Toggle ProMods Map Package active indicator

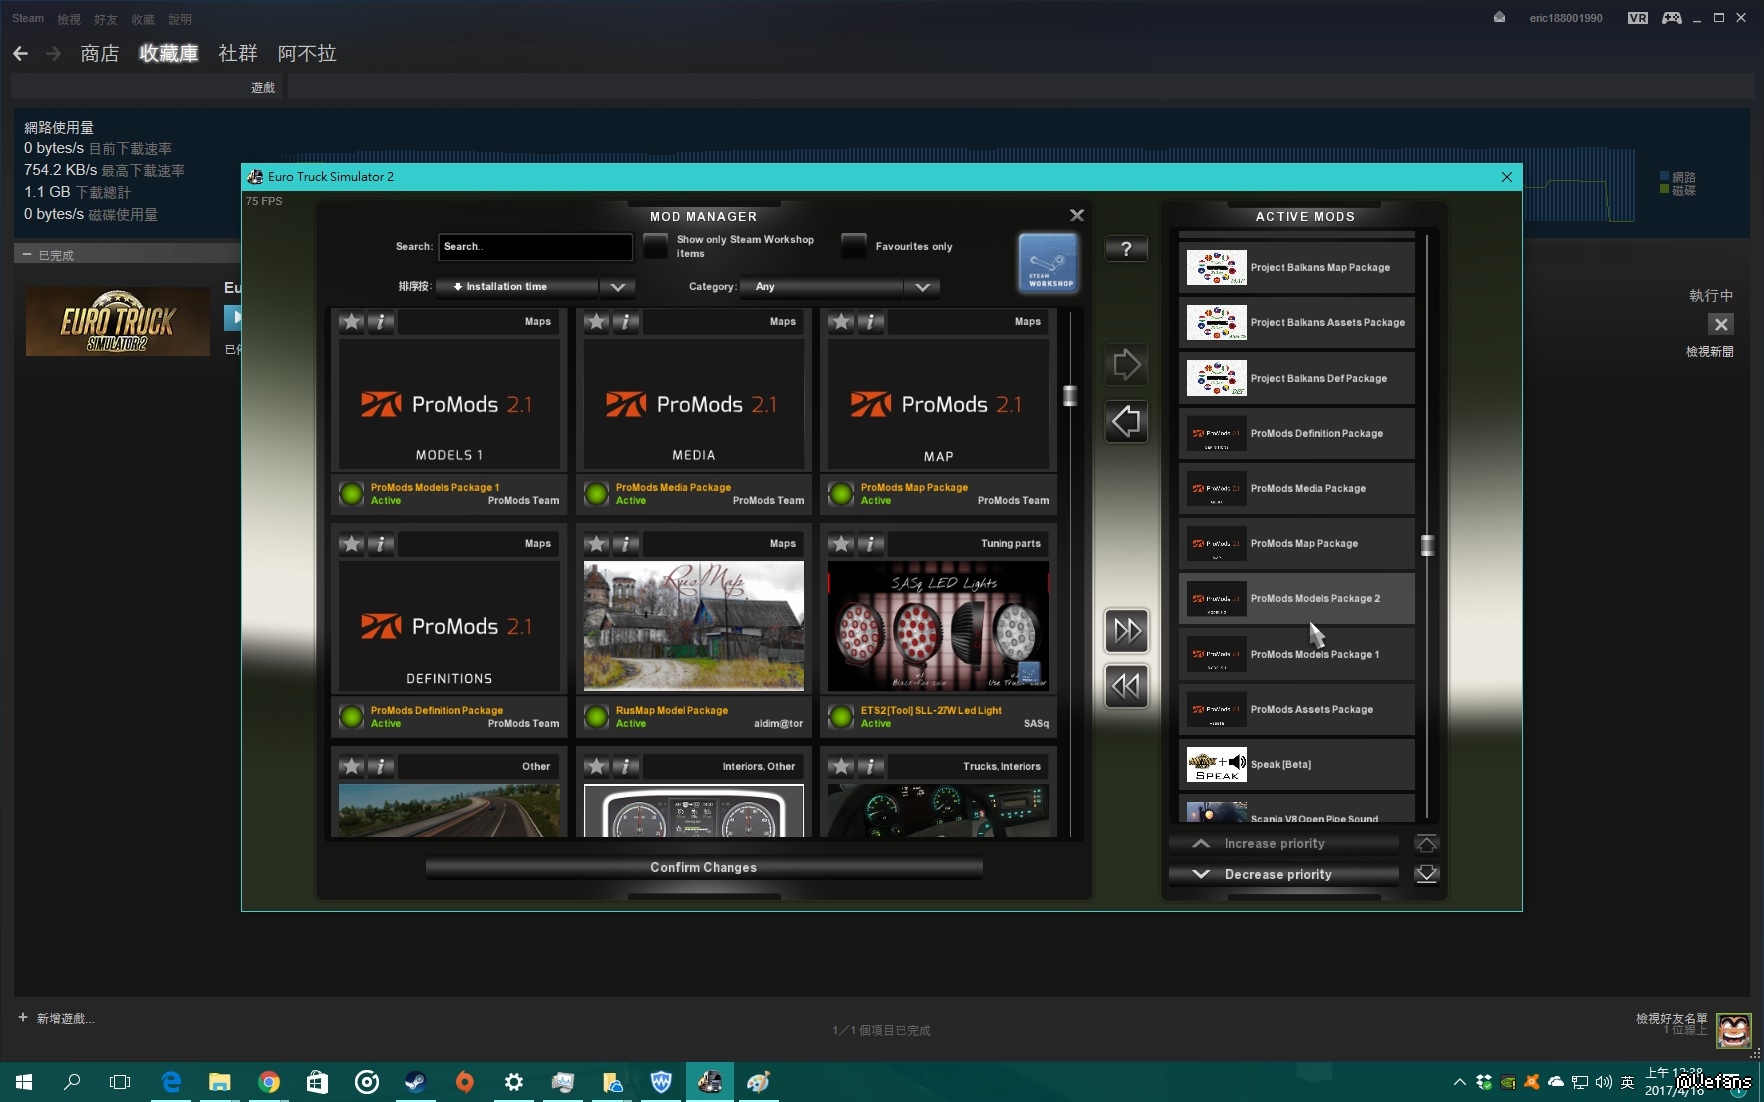[x=841, y=494]
